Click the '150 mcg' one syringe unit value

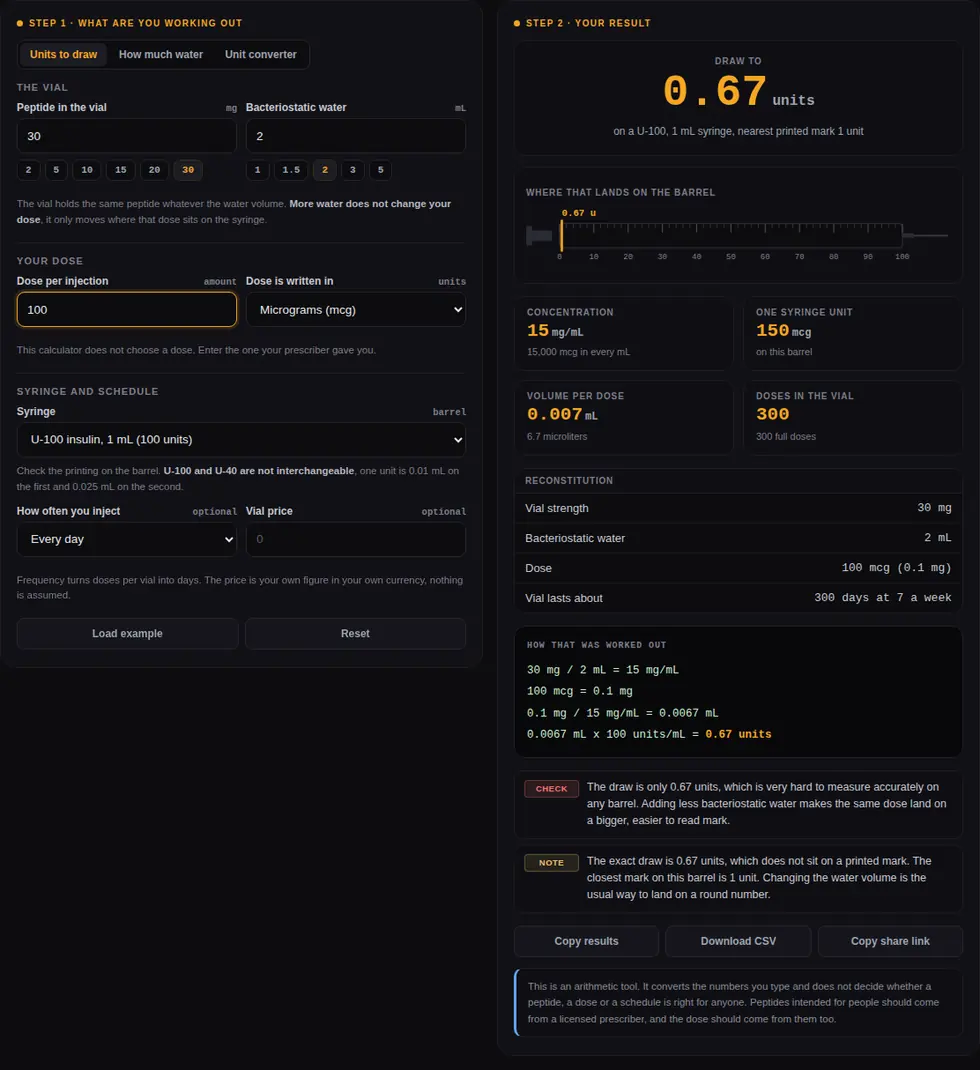pyautogui.click(x=783, y=331)
